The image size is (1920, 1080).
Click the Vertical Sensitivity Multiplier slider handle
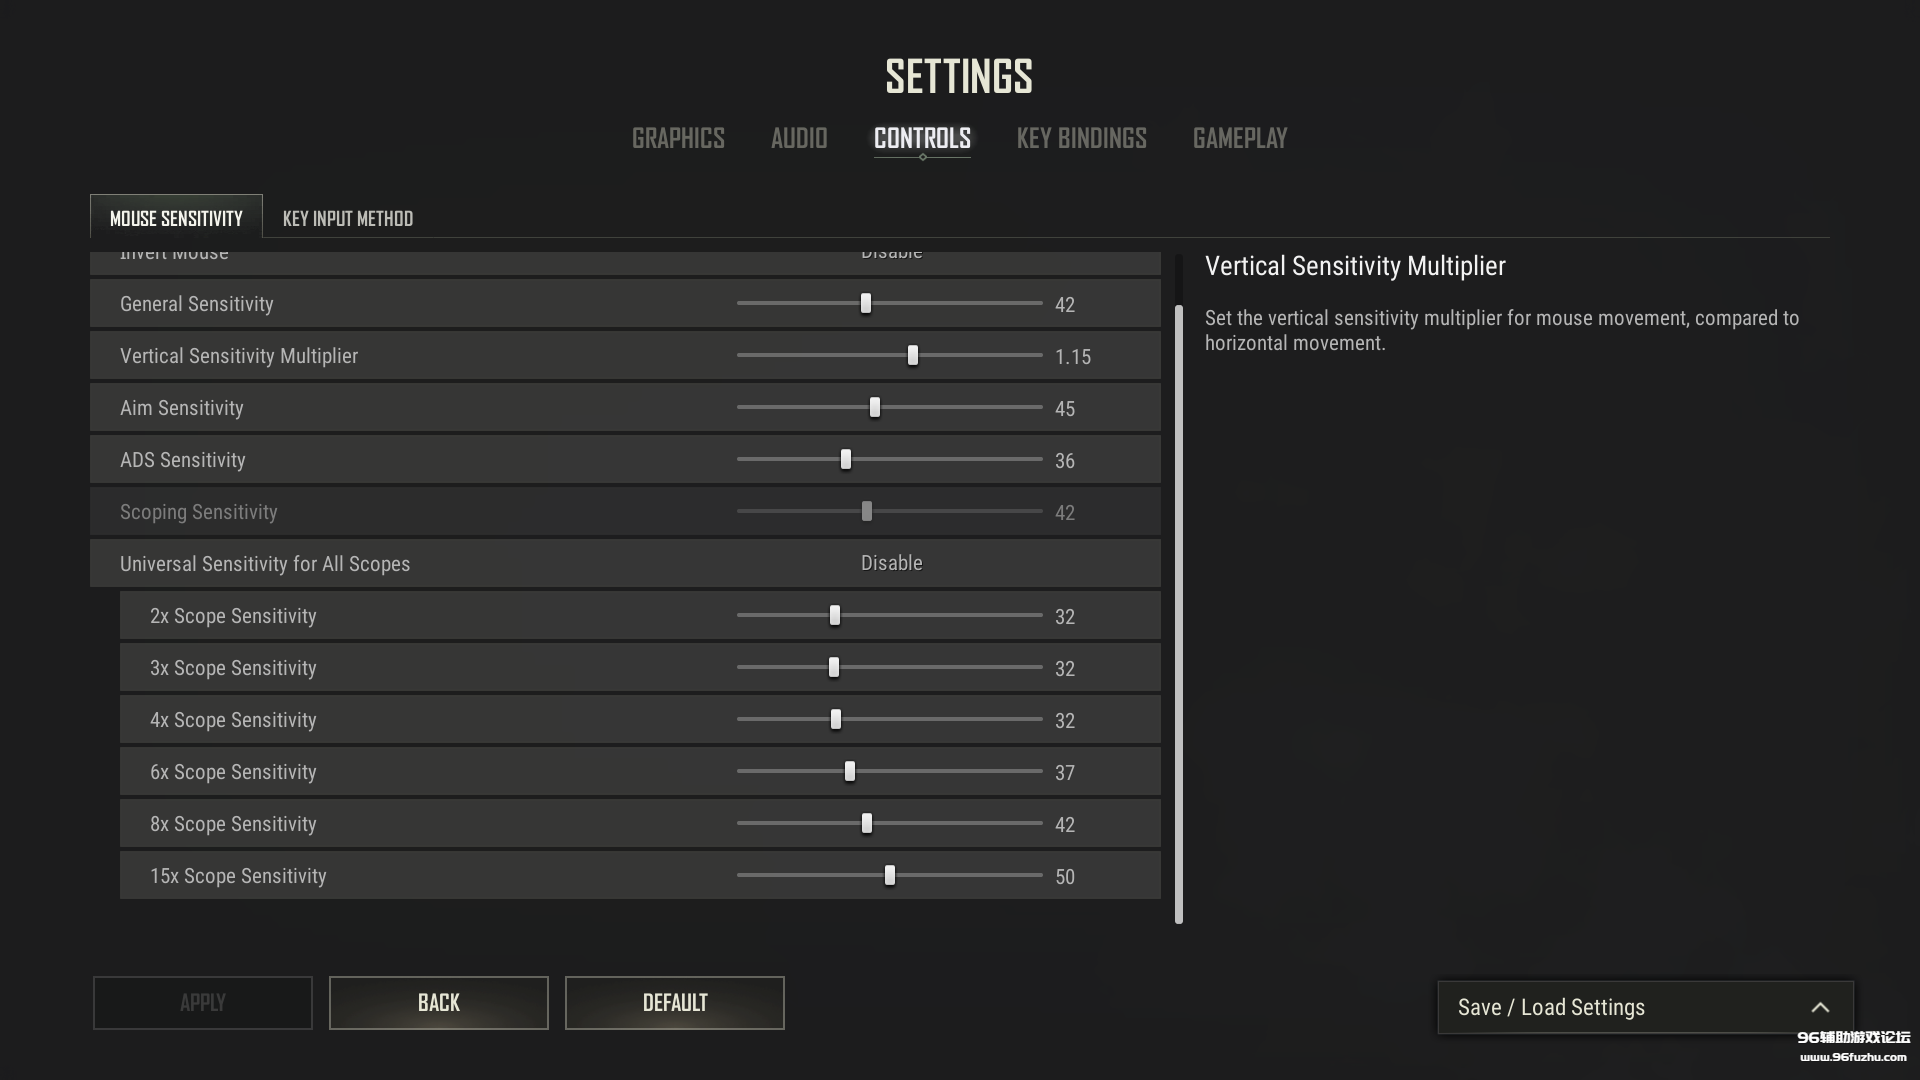[x=912, y=355]
